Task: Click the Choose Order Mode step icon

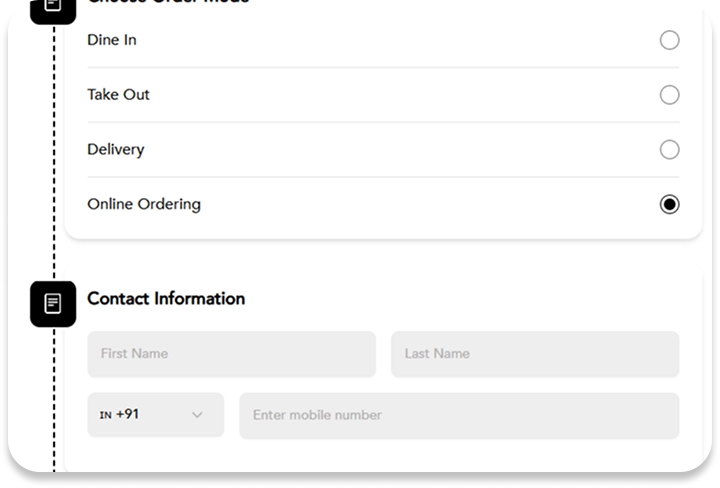Action: (x=53, y=6)
